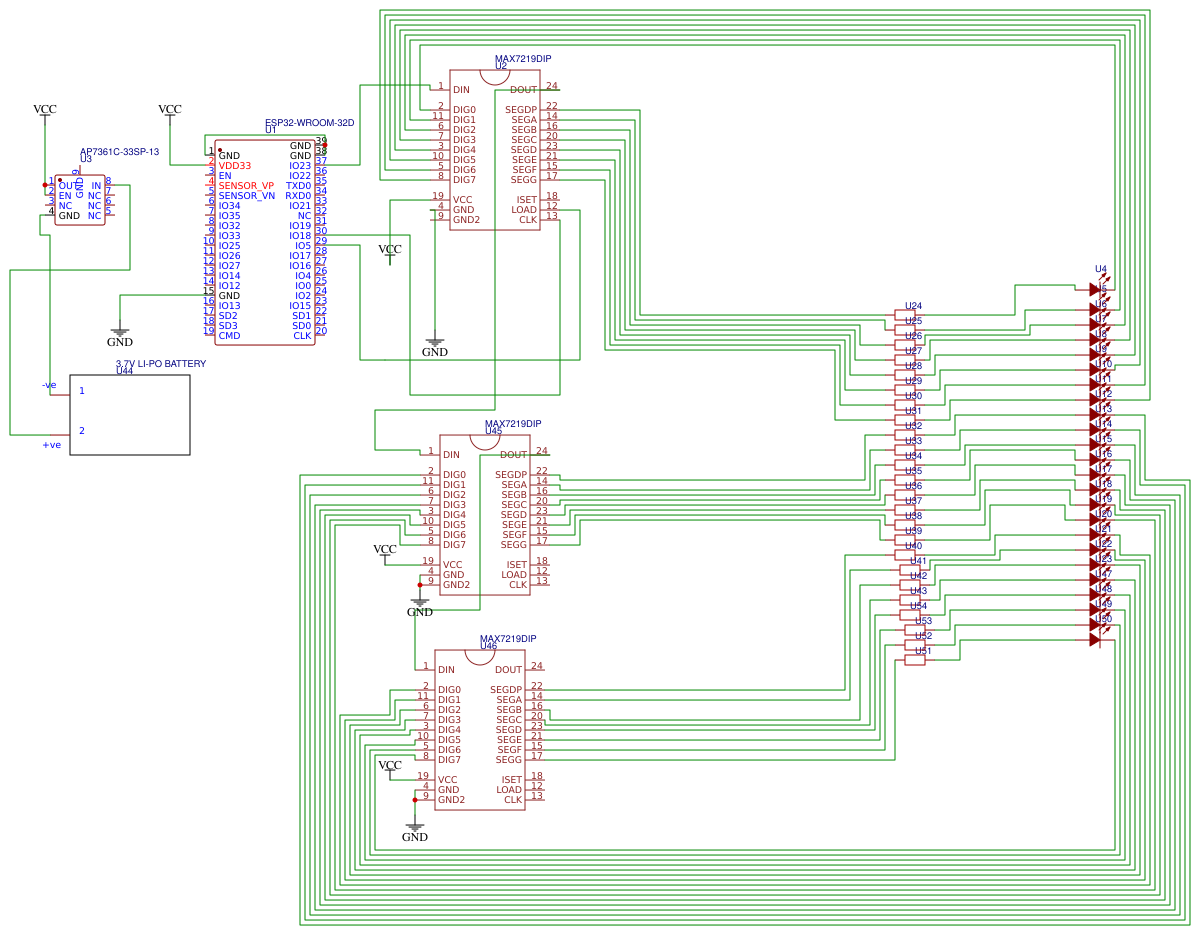Screen dimensions: 1200x935
Task: Click the U24 resistor reference label
Action: (914, 306)
